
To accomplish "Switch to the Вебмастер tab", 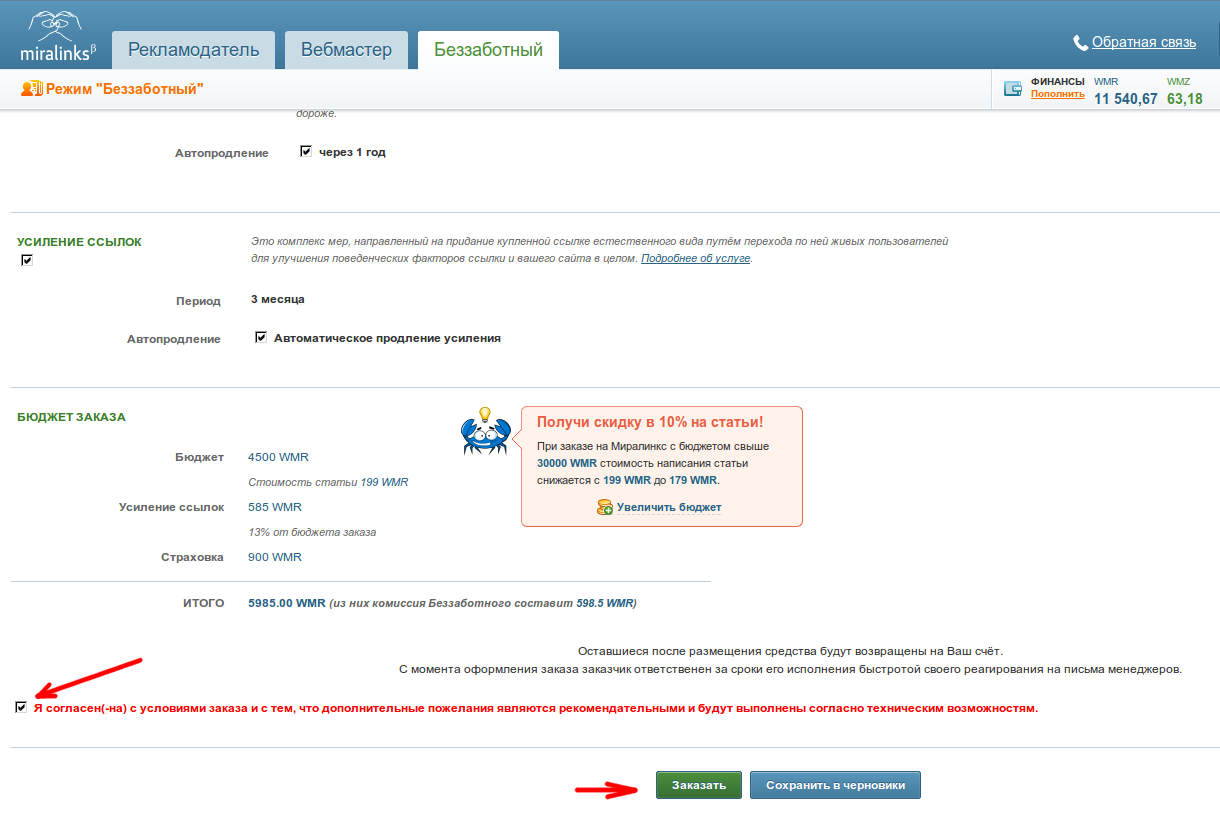I will pyautogui.click(x=346, y=50).
